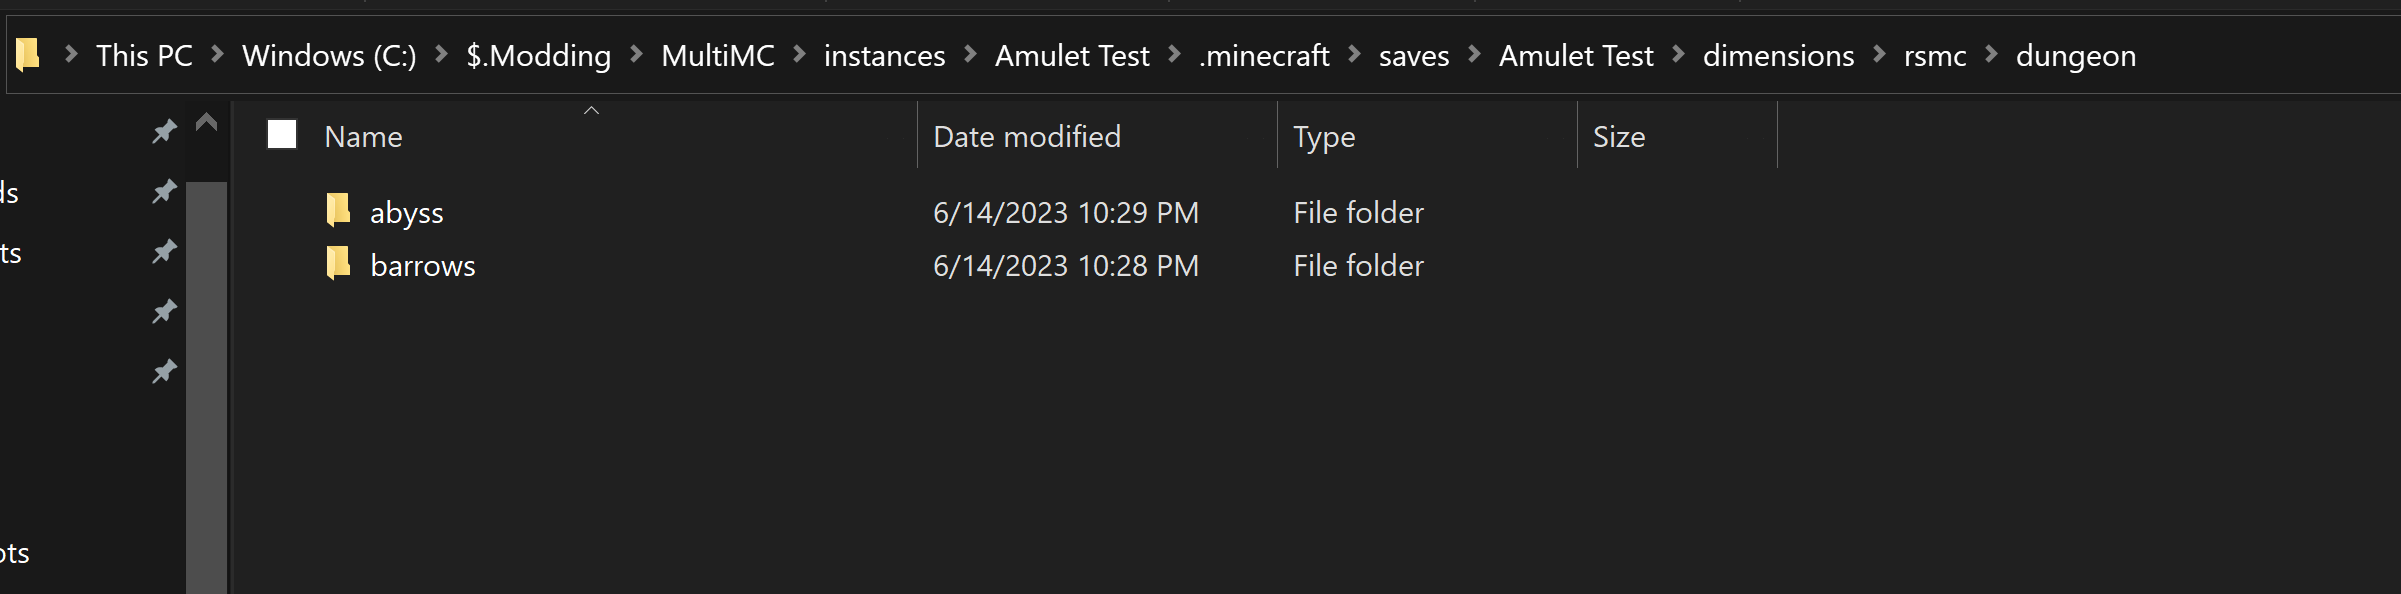Screen dimensions: 2401x594
Task: Expand the chevron after This PC
Action: pyautogui.click(x=216, y=55)
